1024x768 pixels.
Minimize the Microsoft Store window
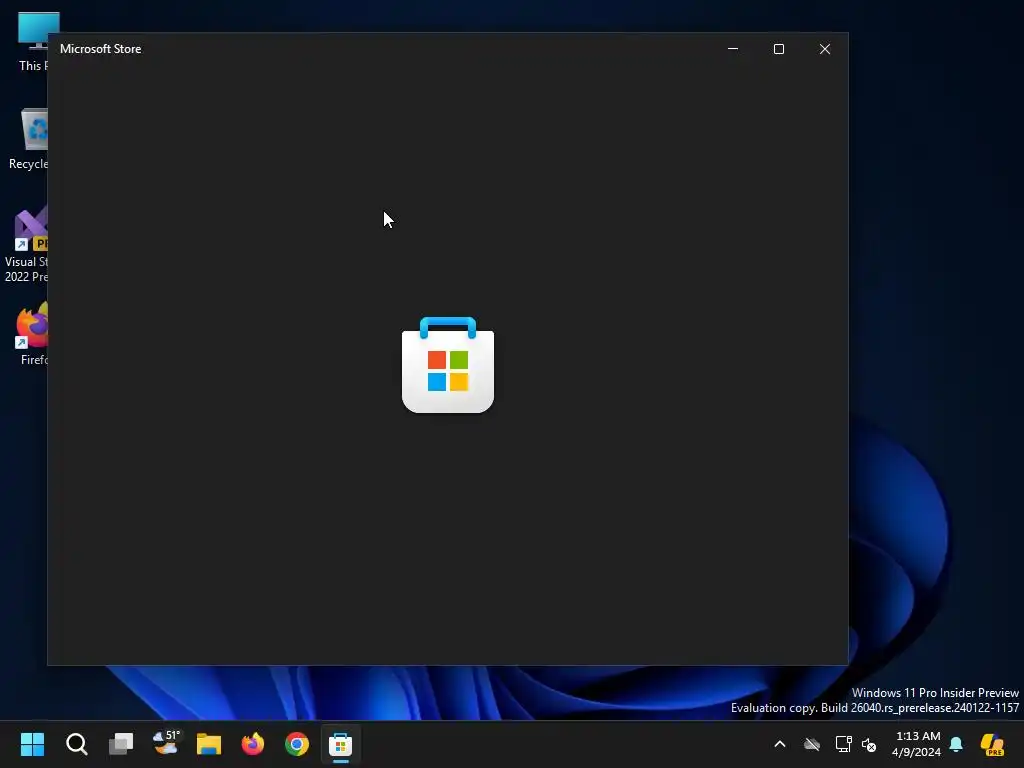click(x=733, y=49)
